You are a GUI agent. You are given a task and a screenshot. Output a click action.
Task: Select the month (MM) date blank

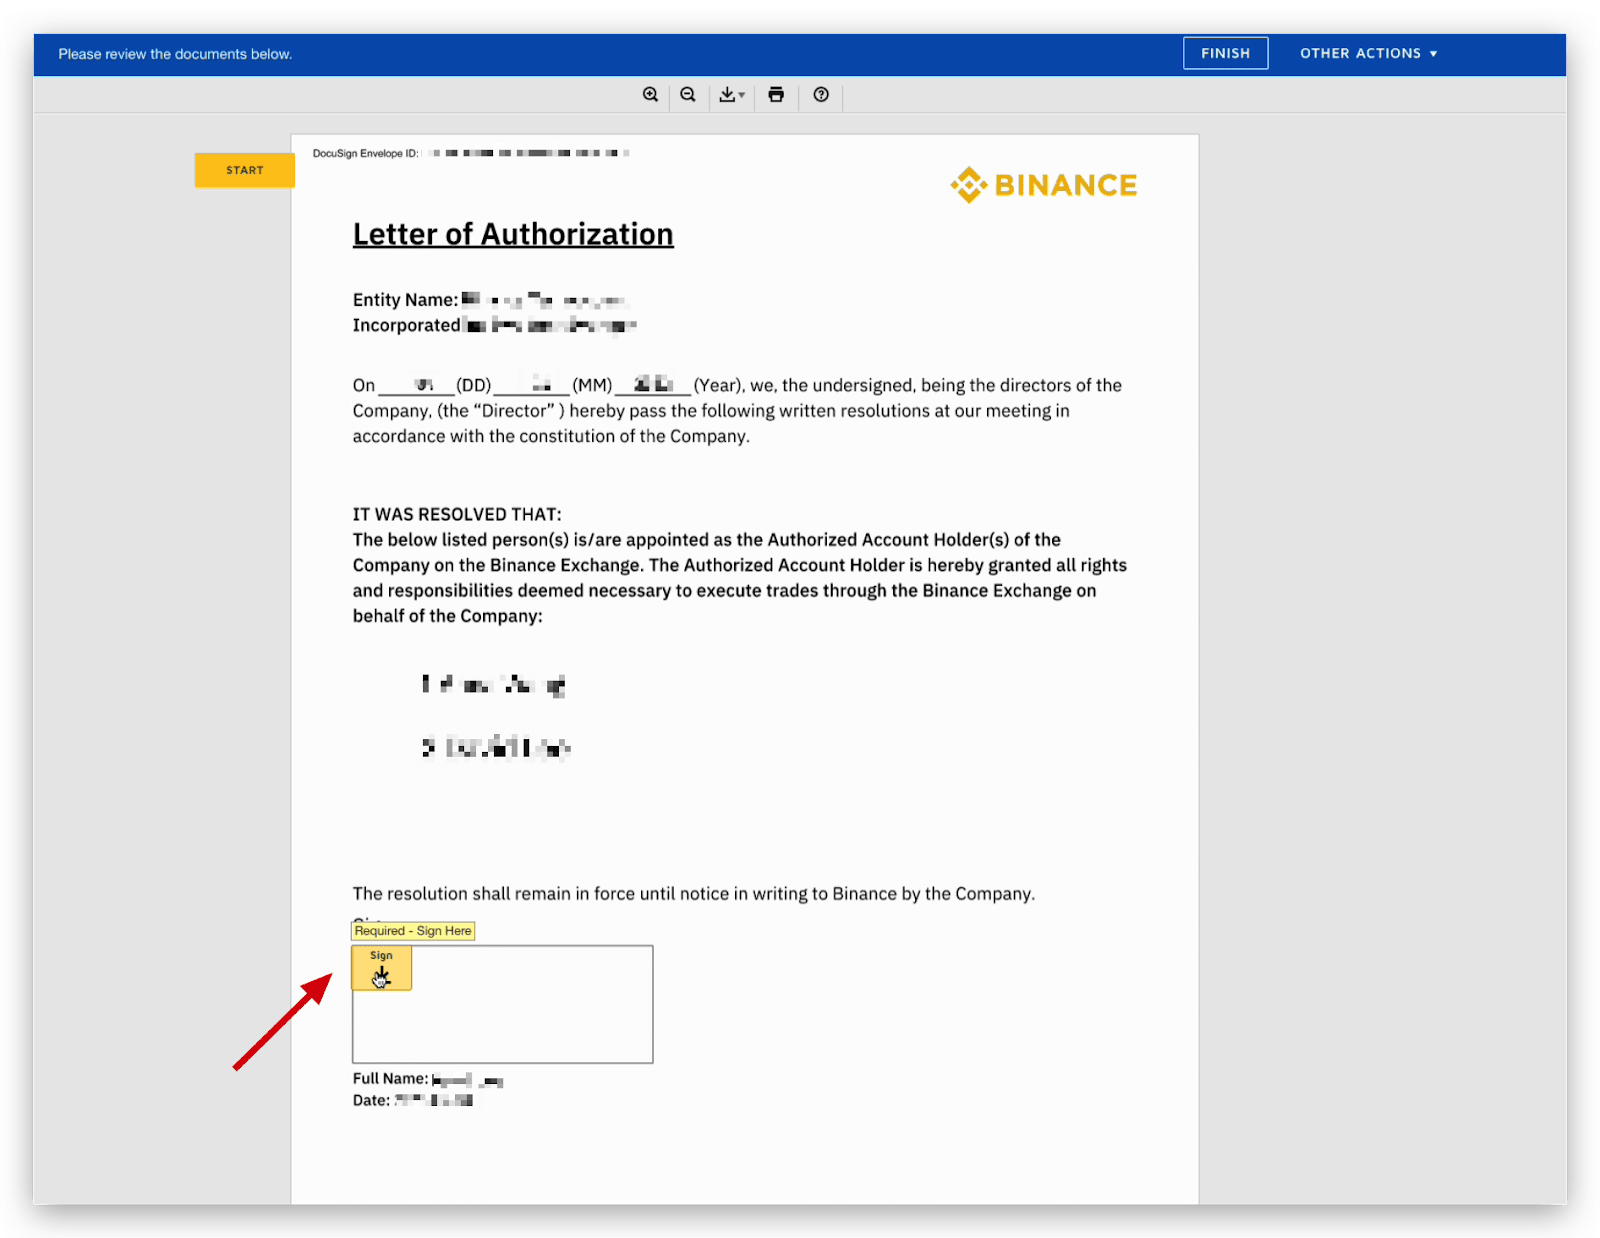coord(532,385)
